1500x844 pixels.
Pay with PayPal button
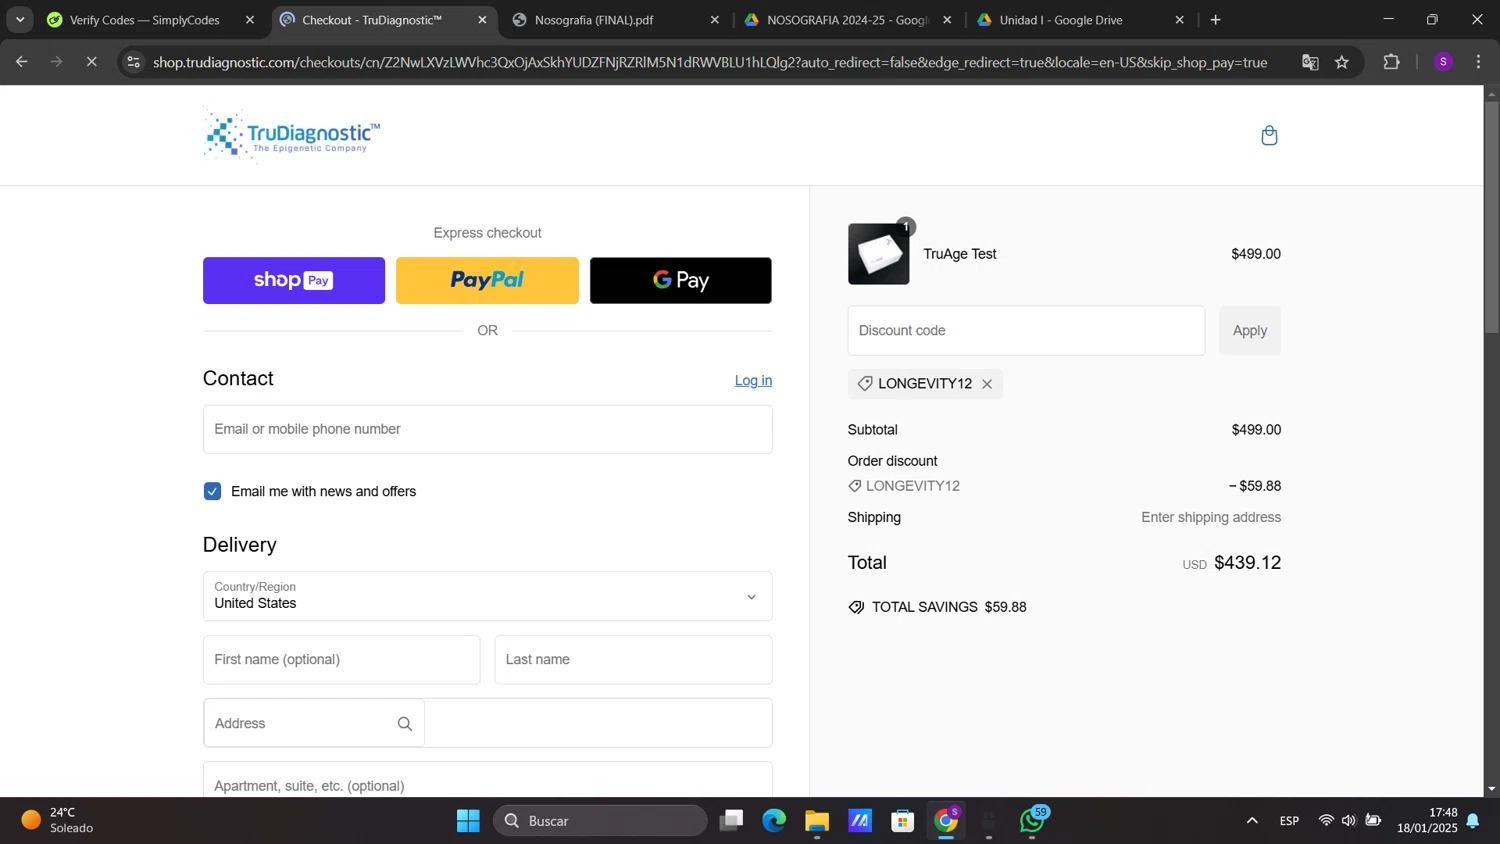487,280
